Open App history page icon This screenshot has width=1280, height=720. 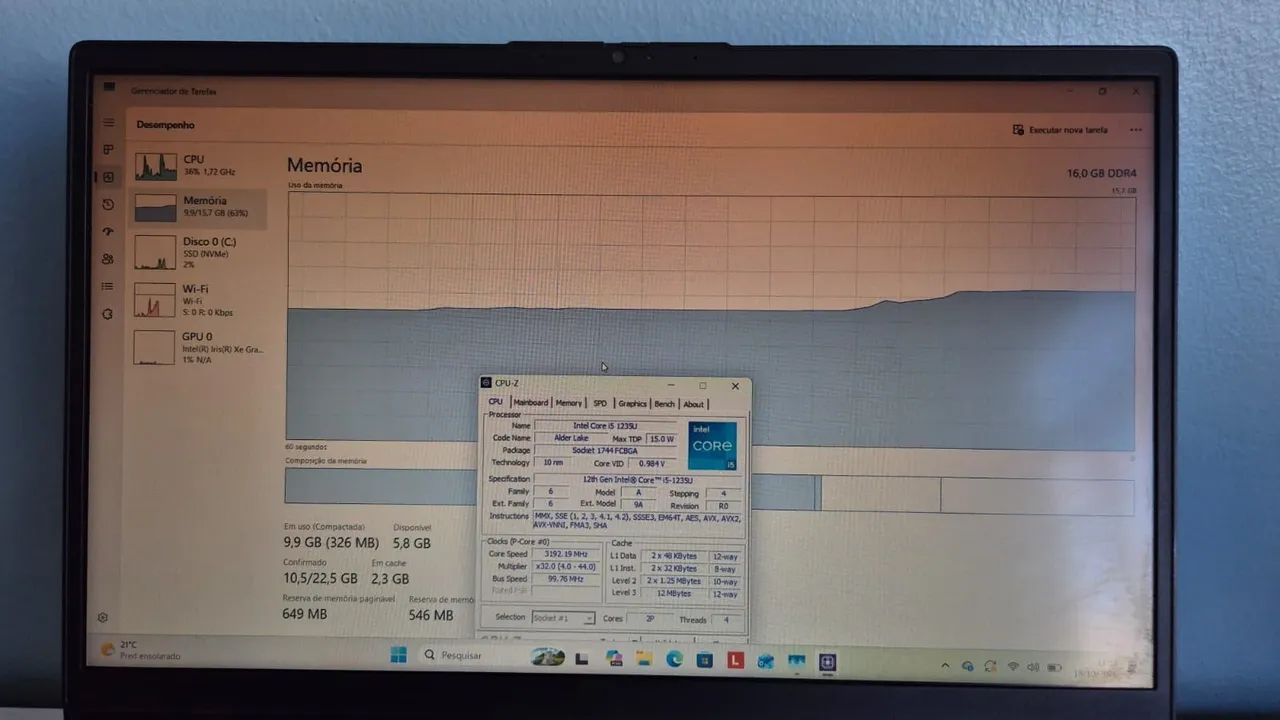click(108, 204)
